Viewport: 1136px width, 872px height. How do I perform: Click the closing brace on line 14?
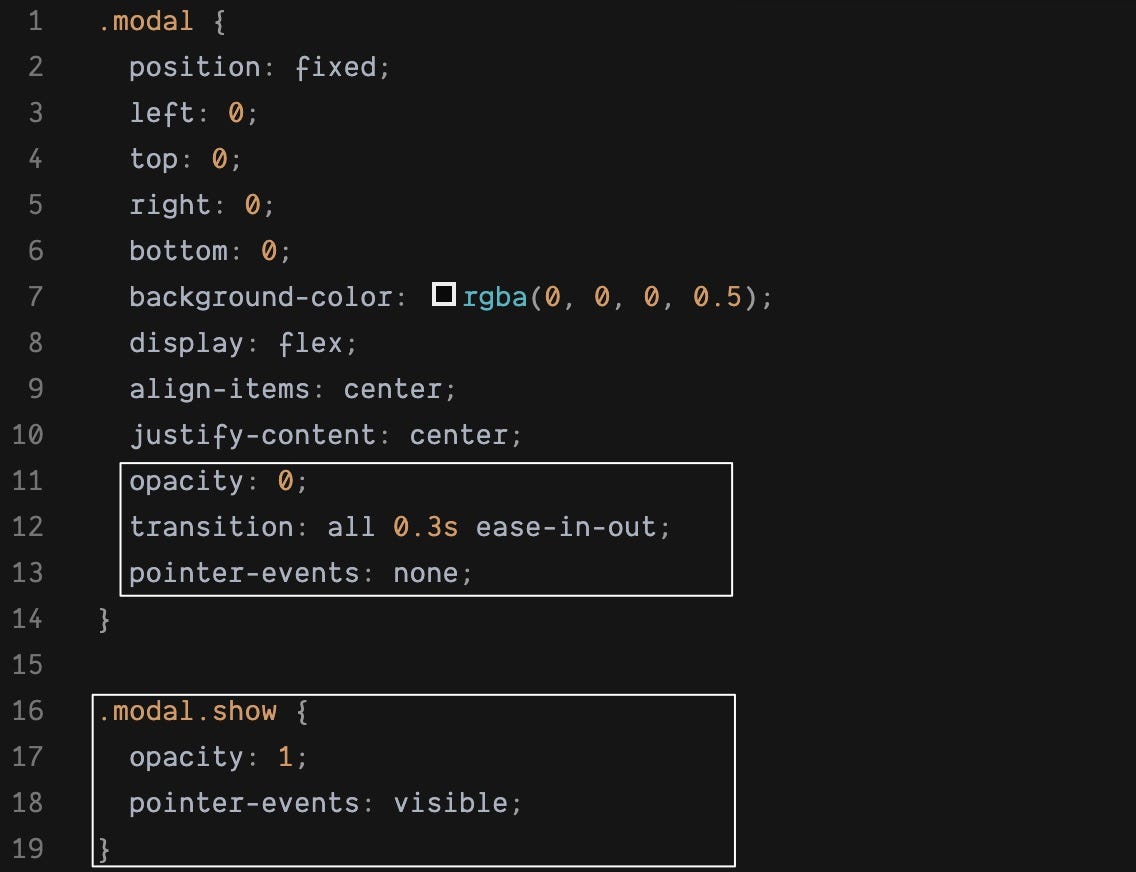coord(104,620)
